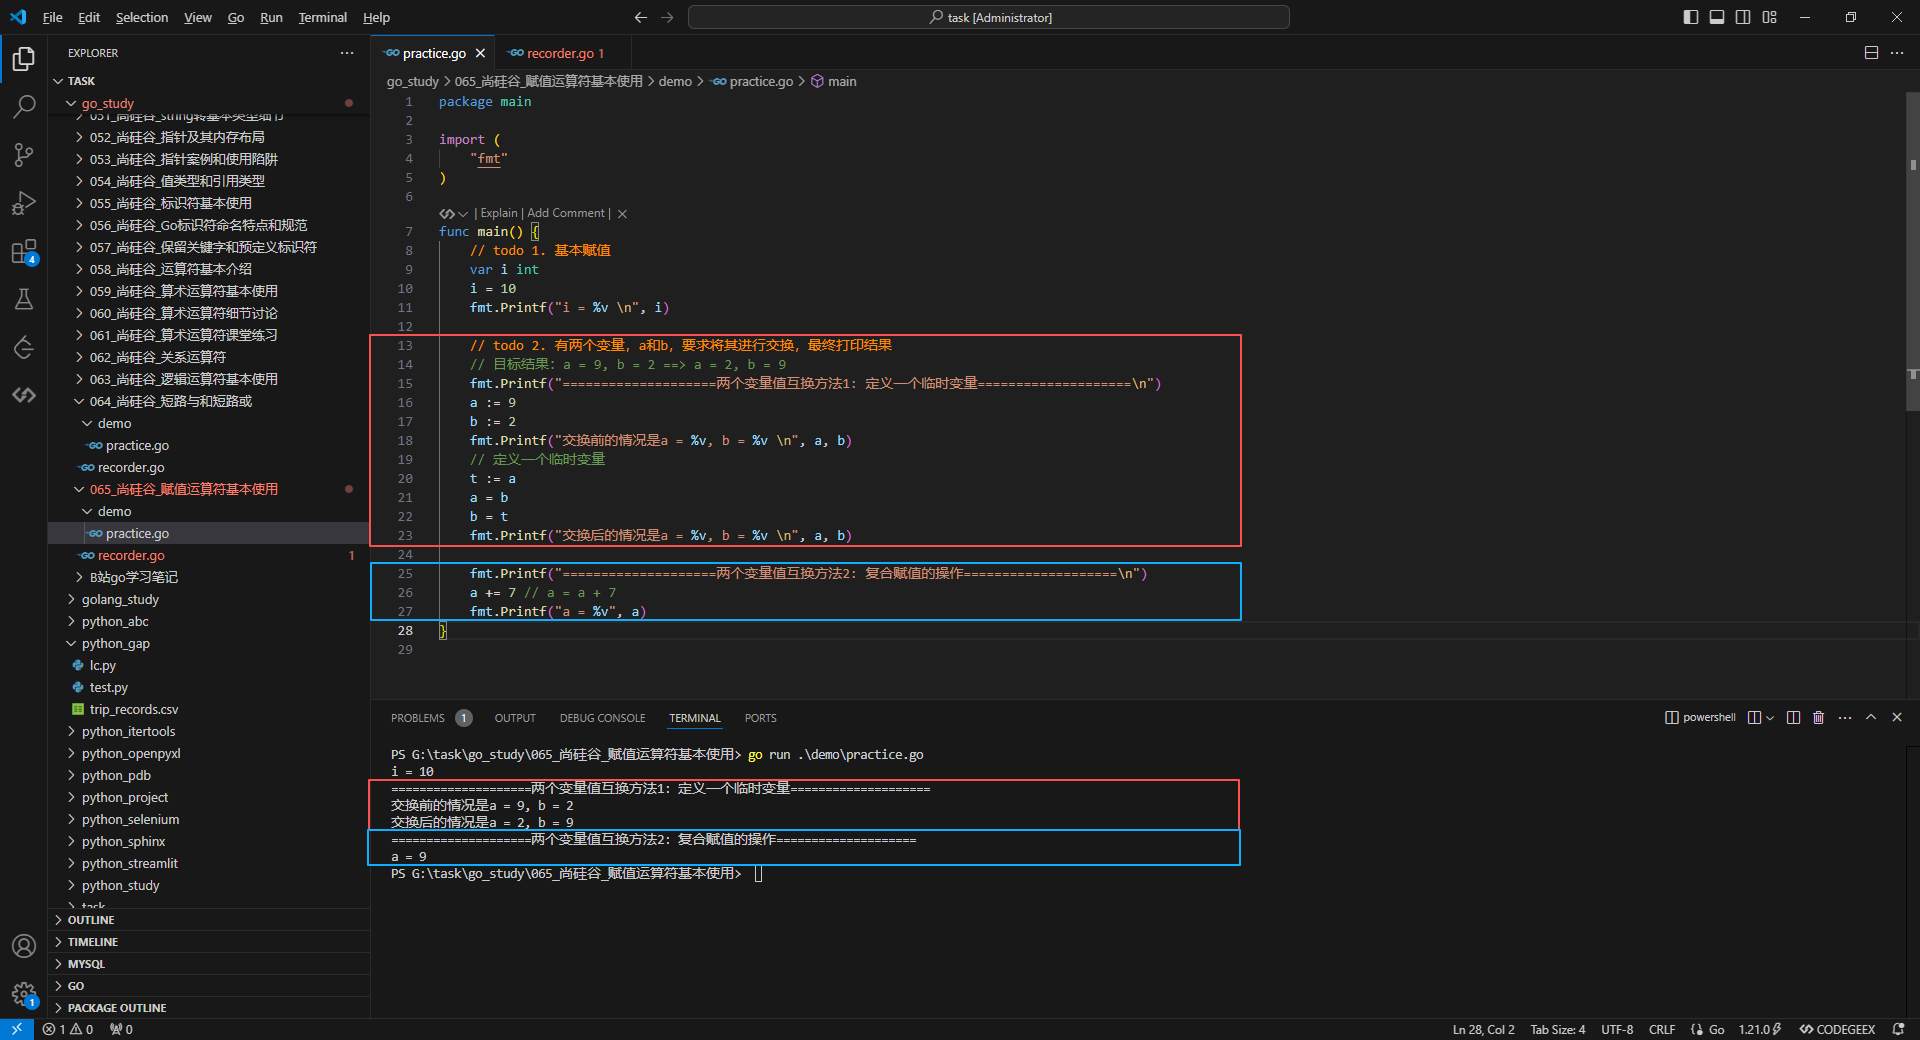Open the File menu
Screen dimensions: 1920x1040
[53, 17]
